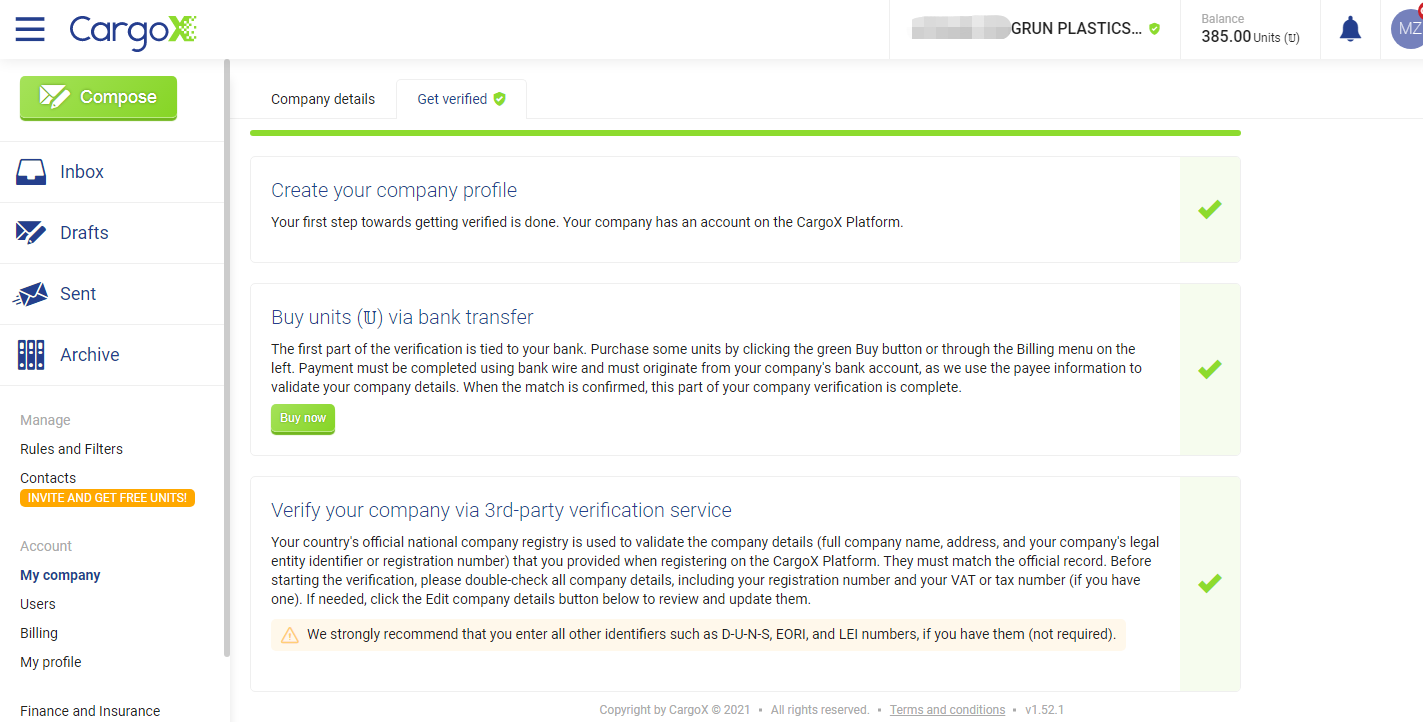Open the Billing page
Viewport: 1423px width, 722px height.
tap(39, 633)
